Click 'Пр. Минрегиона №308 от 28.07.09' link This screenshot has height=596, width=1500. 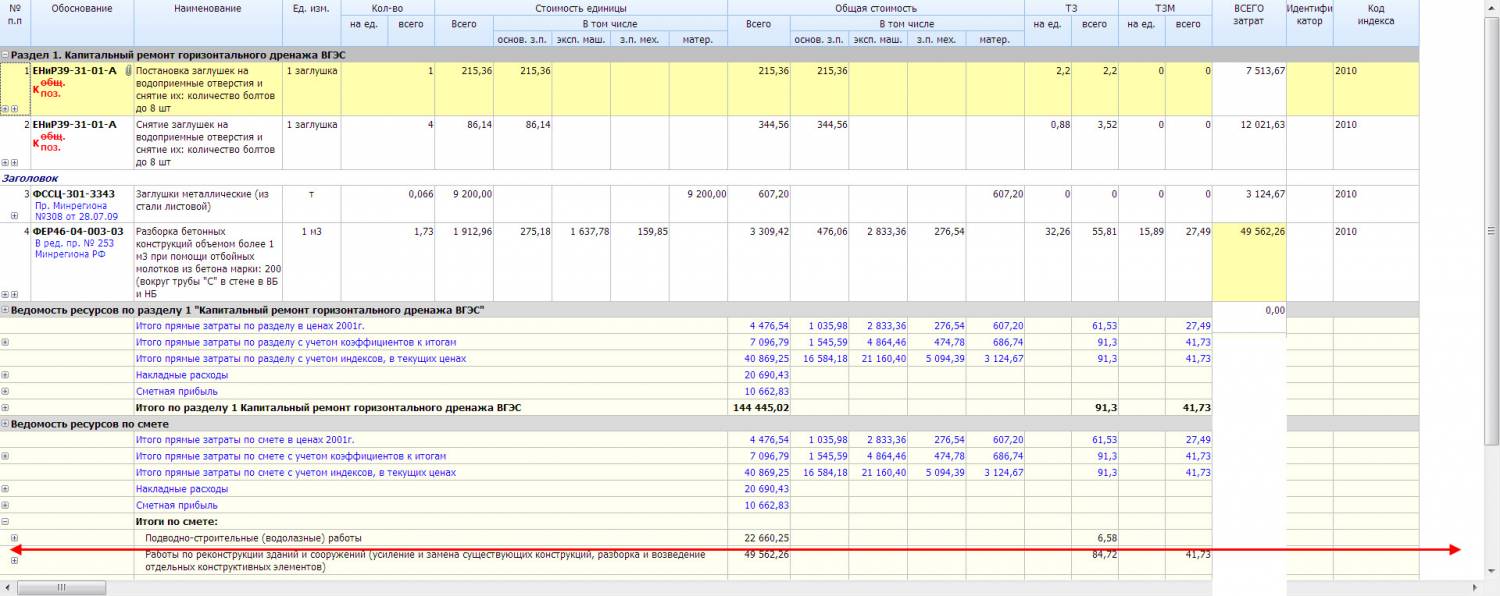click(x=76, y=210)
